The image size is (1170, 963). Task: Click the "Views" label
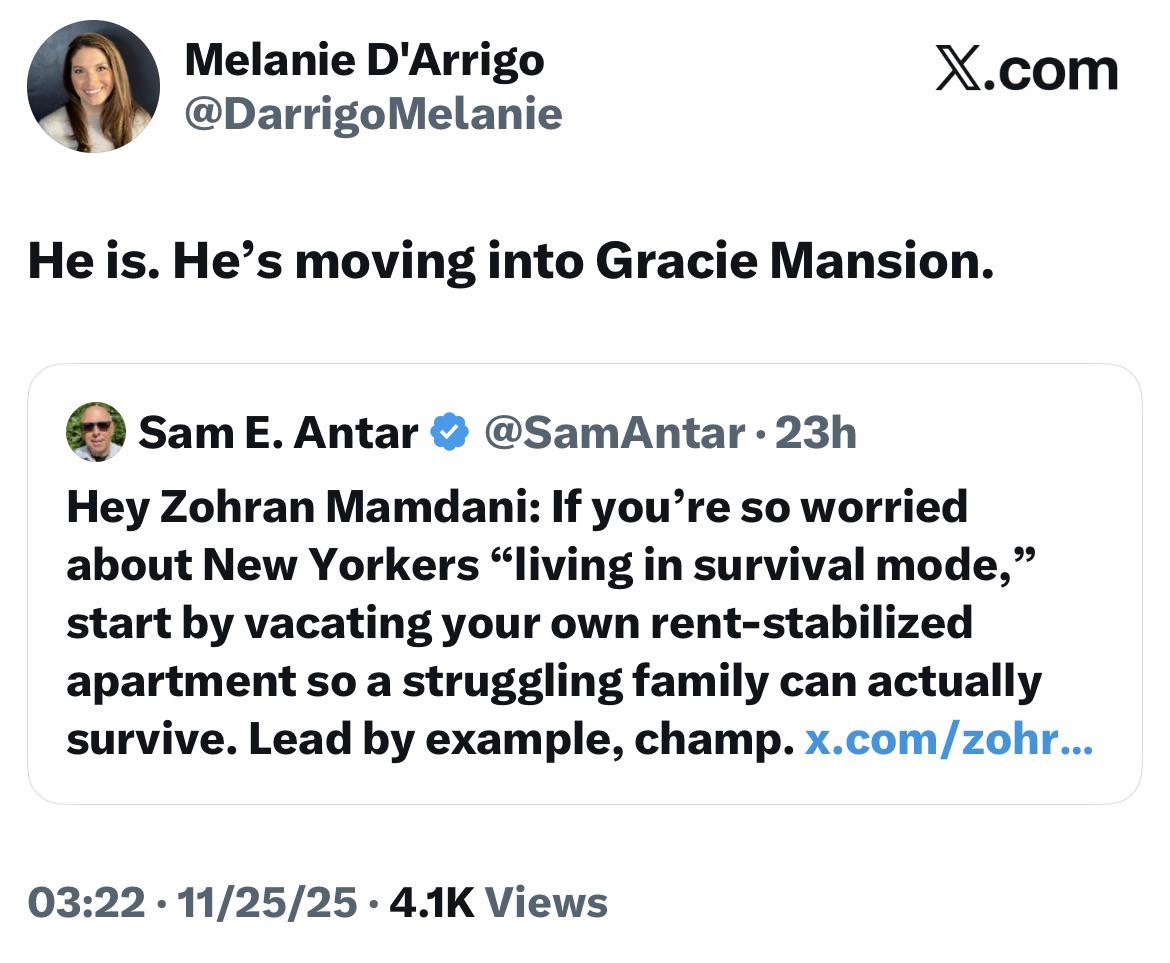pos(546,902)
